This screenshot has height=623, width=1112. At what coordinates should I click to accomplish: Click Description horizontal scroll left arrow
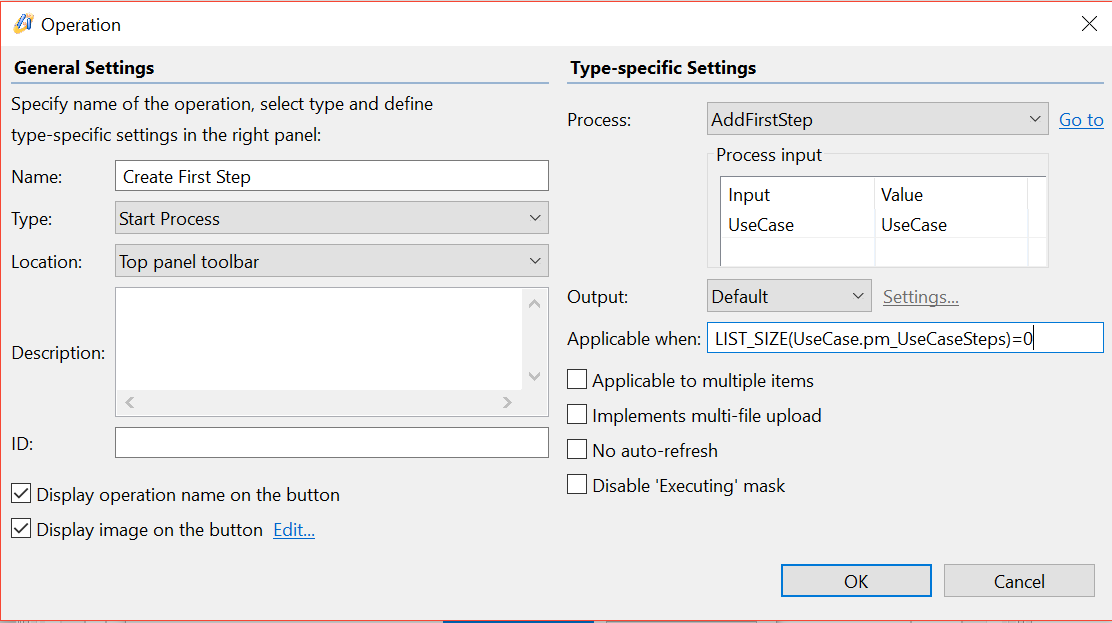click(130, 402)
